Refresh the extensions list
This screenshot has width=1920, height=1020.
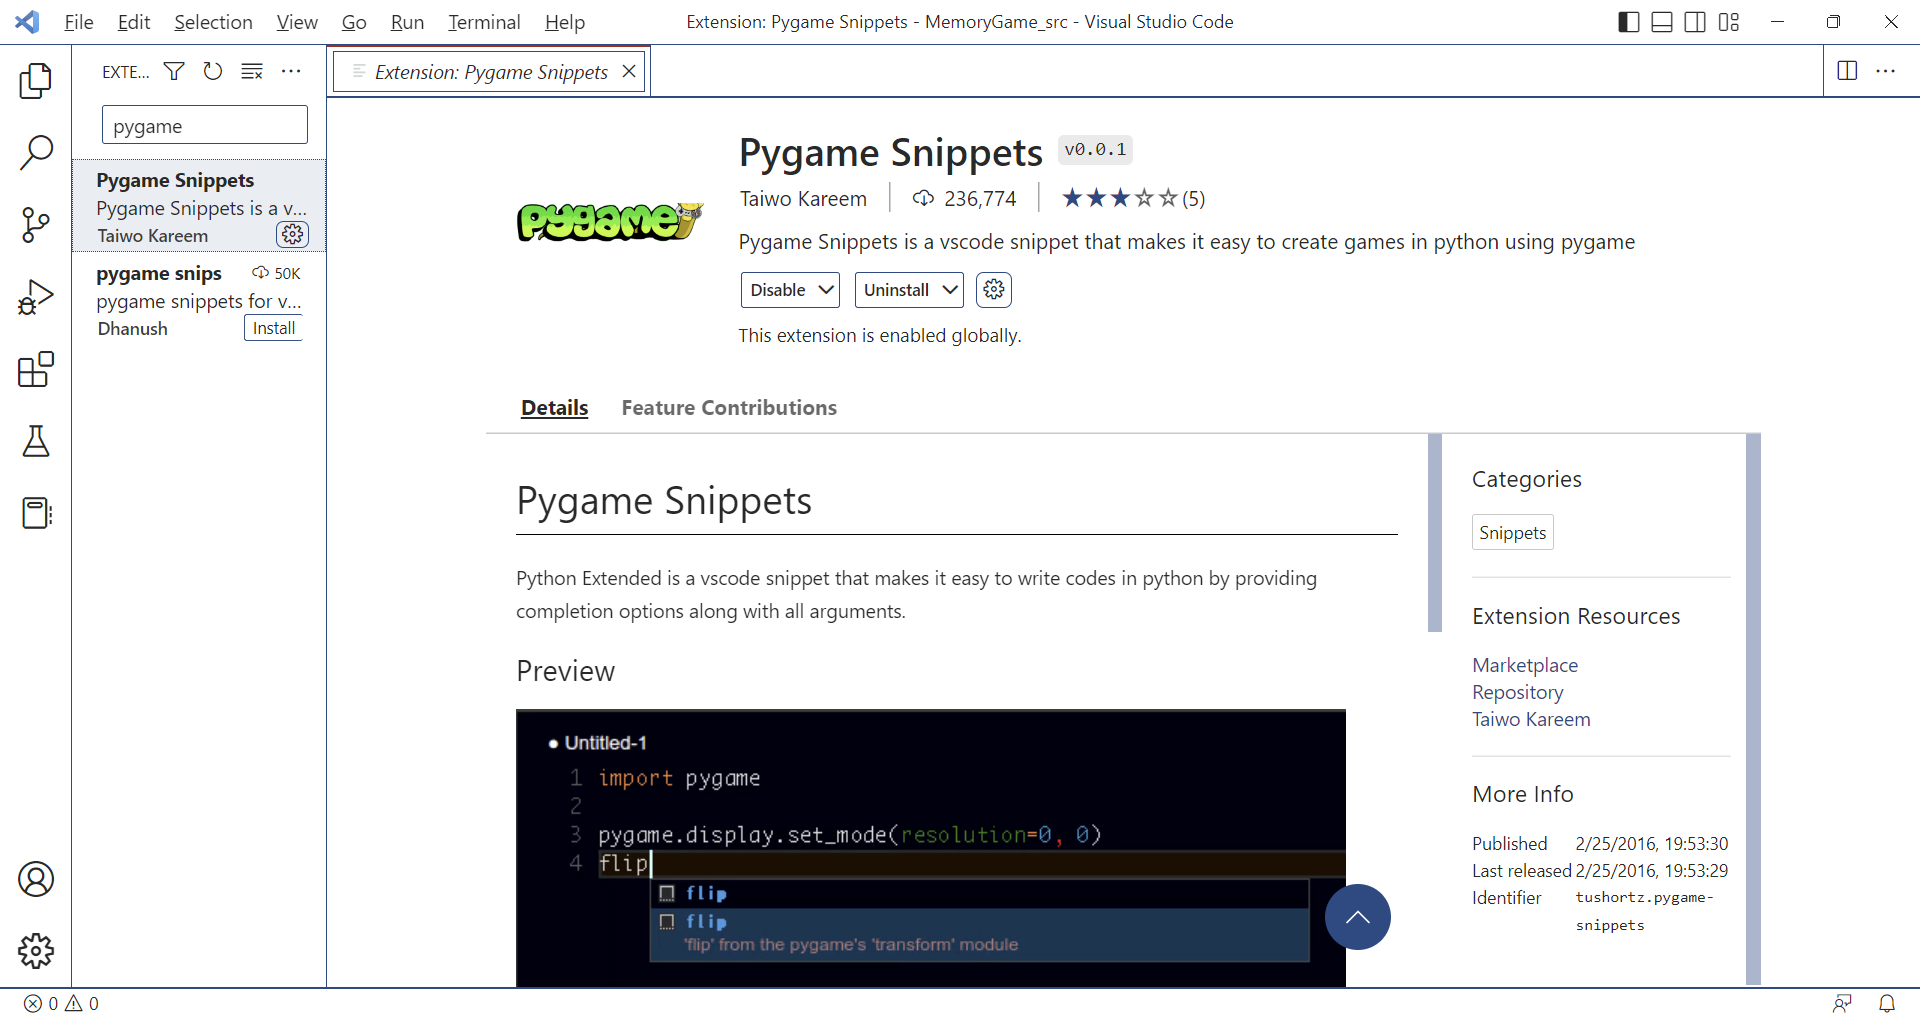pos(213,71)
